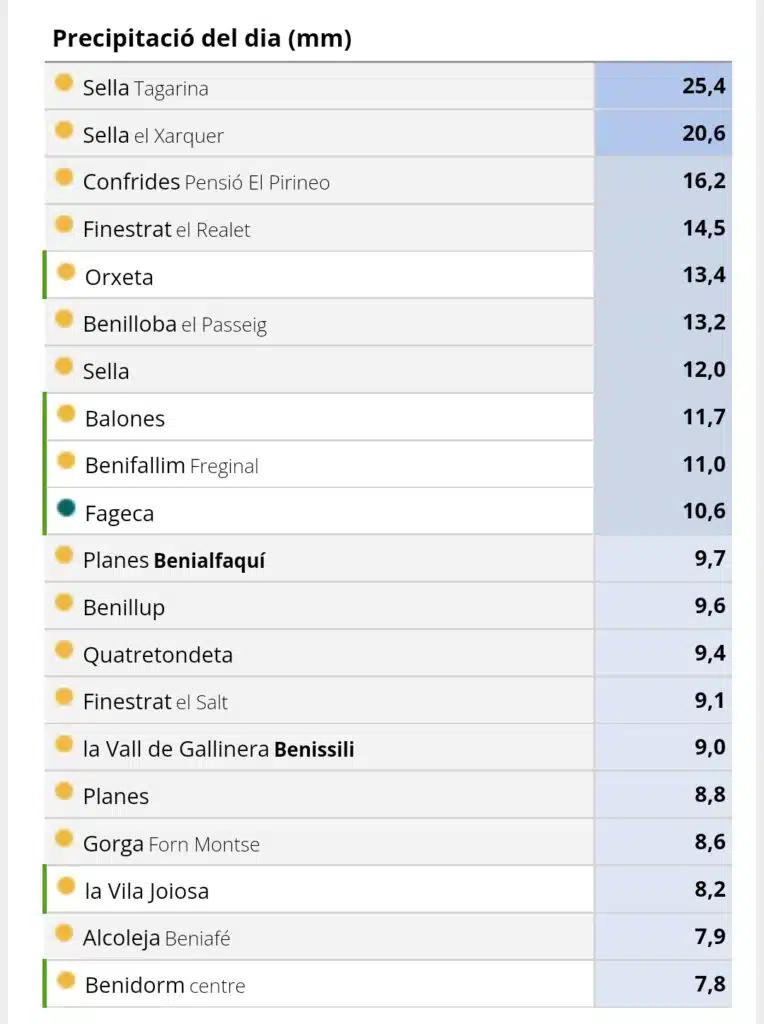Image resolution: width=764 pixels, height=1024 pixels.
Task: Open the Gorga Forn Montse station
Action: (x=171, y=844)
